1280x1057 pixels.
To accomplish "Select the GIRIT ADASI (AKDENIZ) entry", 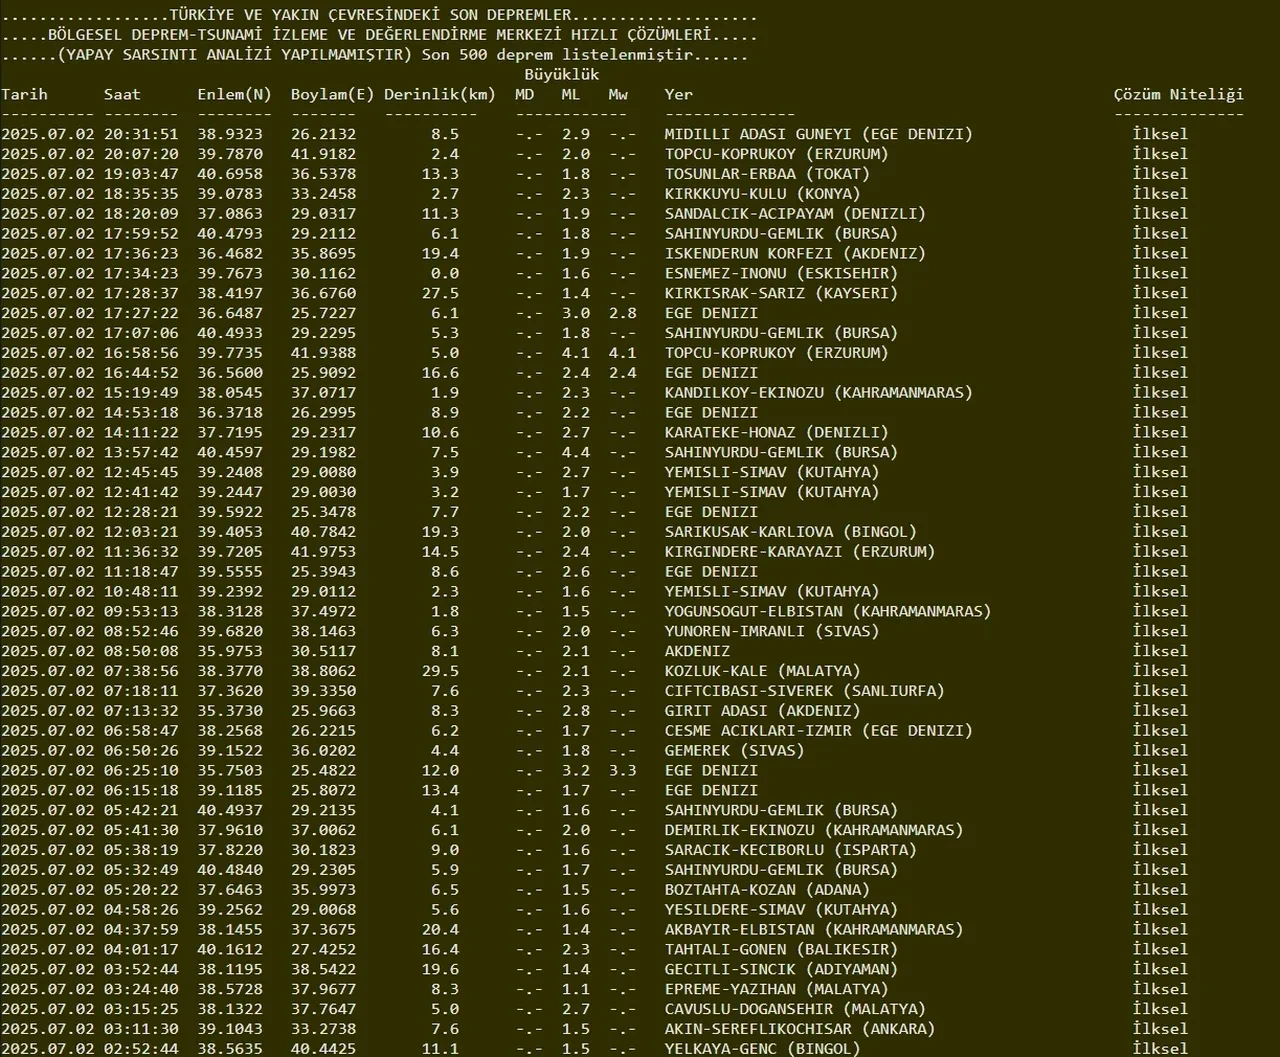I will point(762,711).
